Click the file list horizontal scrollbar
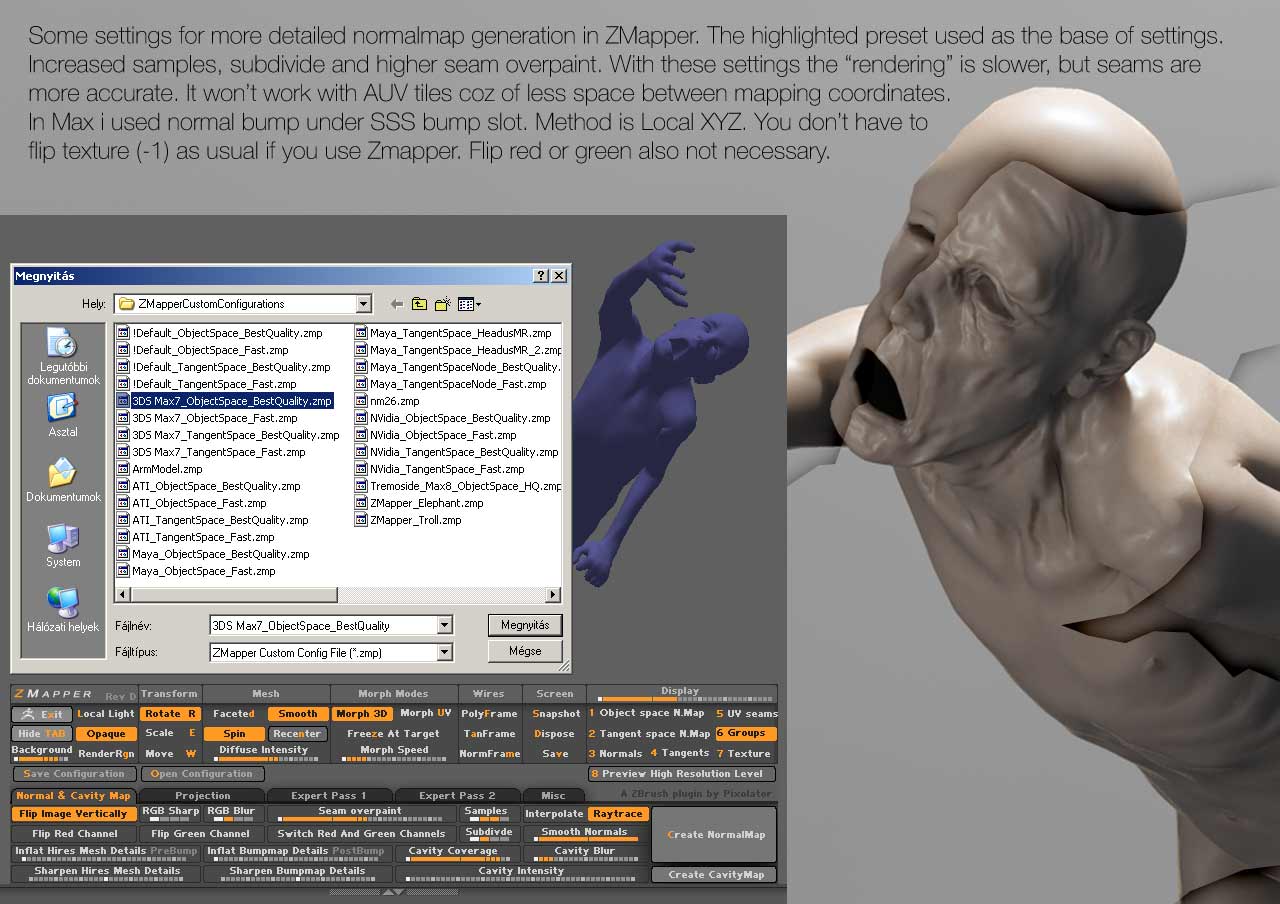The height and width of the screenshot is (904, 1280). (x=338, y=595)
